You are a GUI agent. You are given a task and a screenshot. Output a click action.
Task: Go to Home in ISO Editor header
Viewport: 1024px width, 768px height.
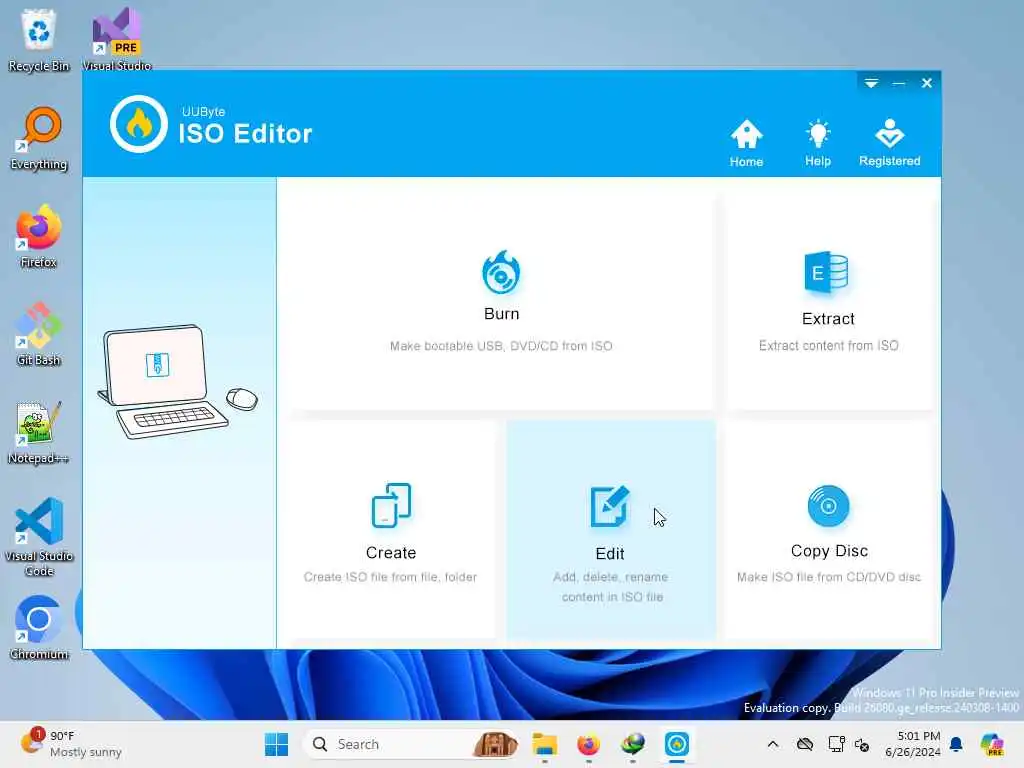pos(746,143)
